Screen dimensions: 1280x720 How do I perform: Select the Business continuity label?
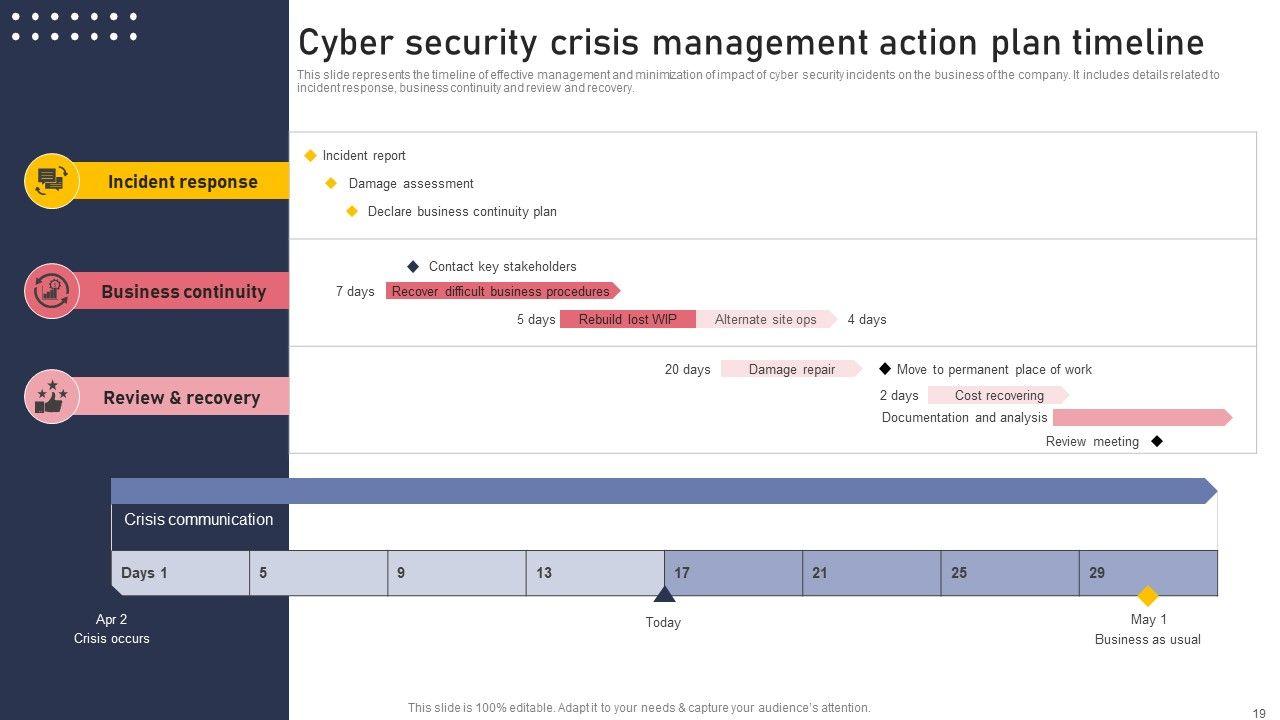(184, 292)
